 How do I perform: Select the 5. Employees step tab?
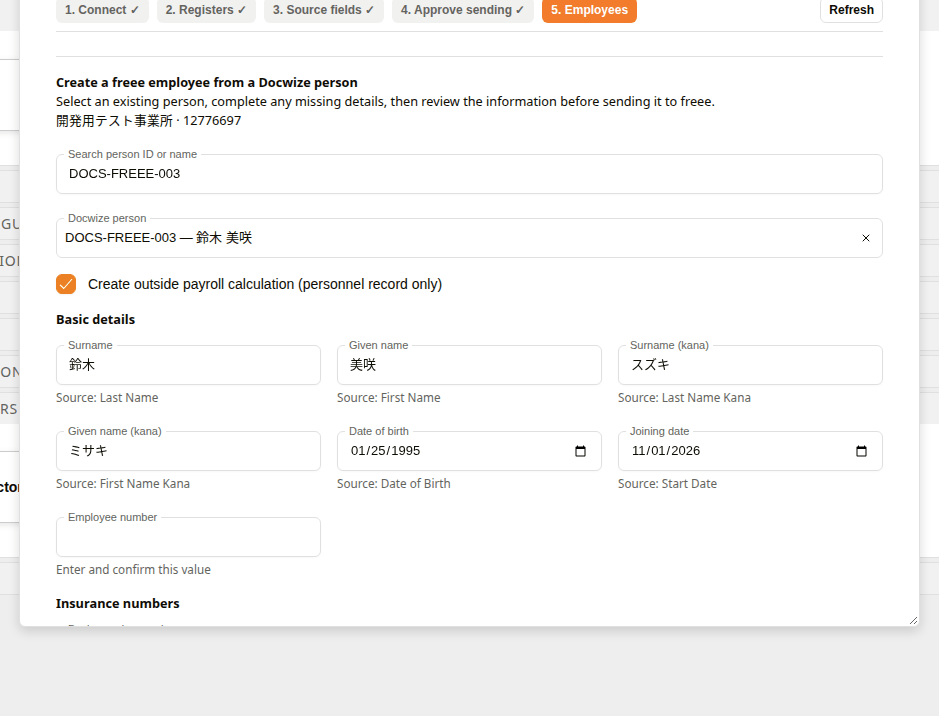pos(589,10)
